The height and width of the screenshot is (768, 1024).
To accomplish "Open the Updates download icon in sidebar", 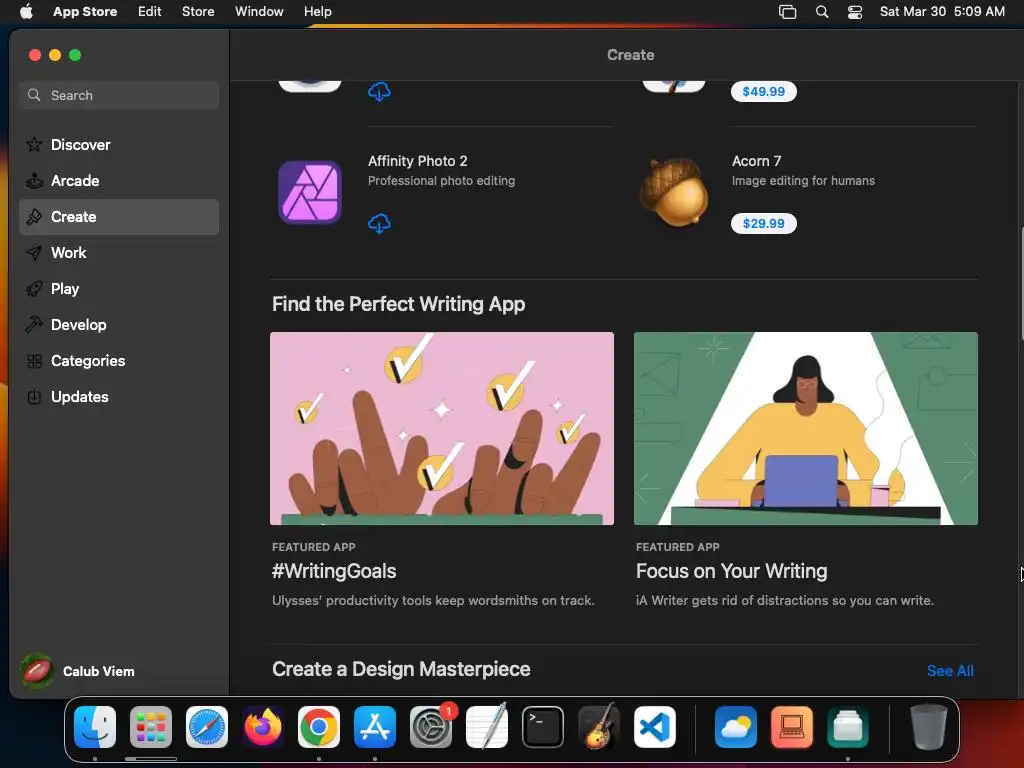I will tap(34, 396).
